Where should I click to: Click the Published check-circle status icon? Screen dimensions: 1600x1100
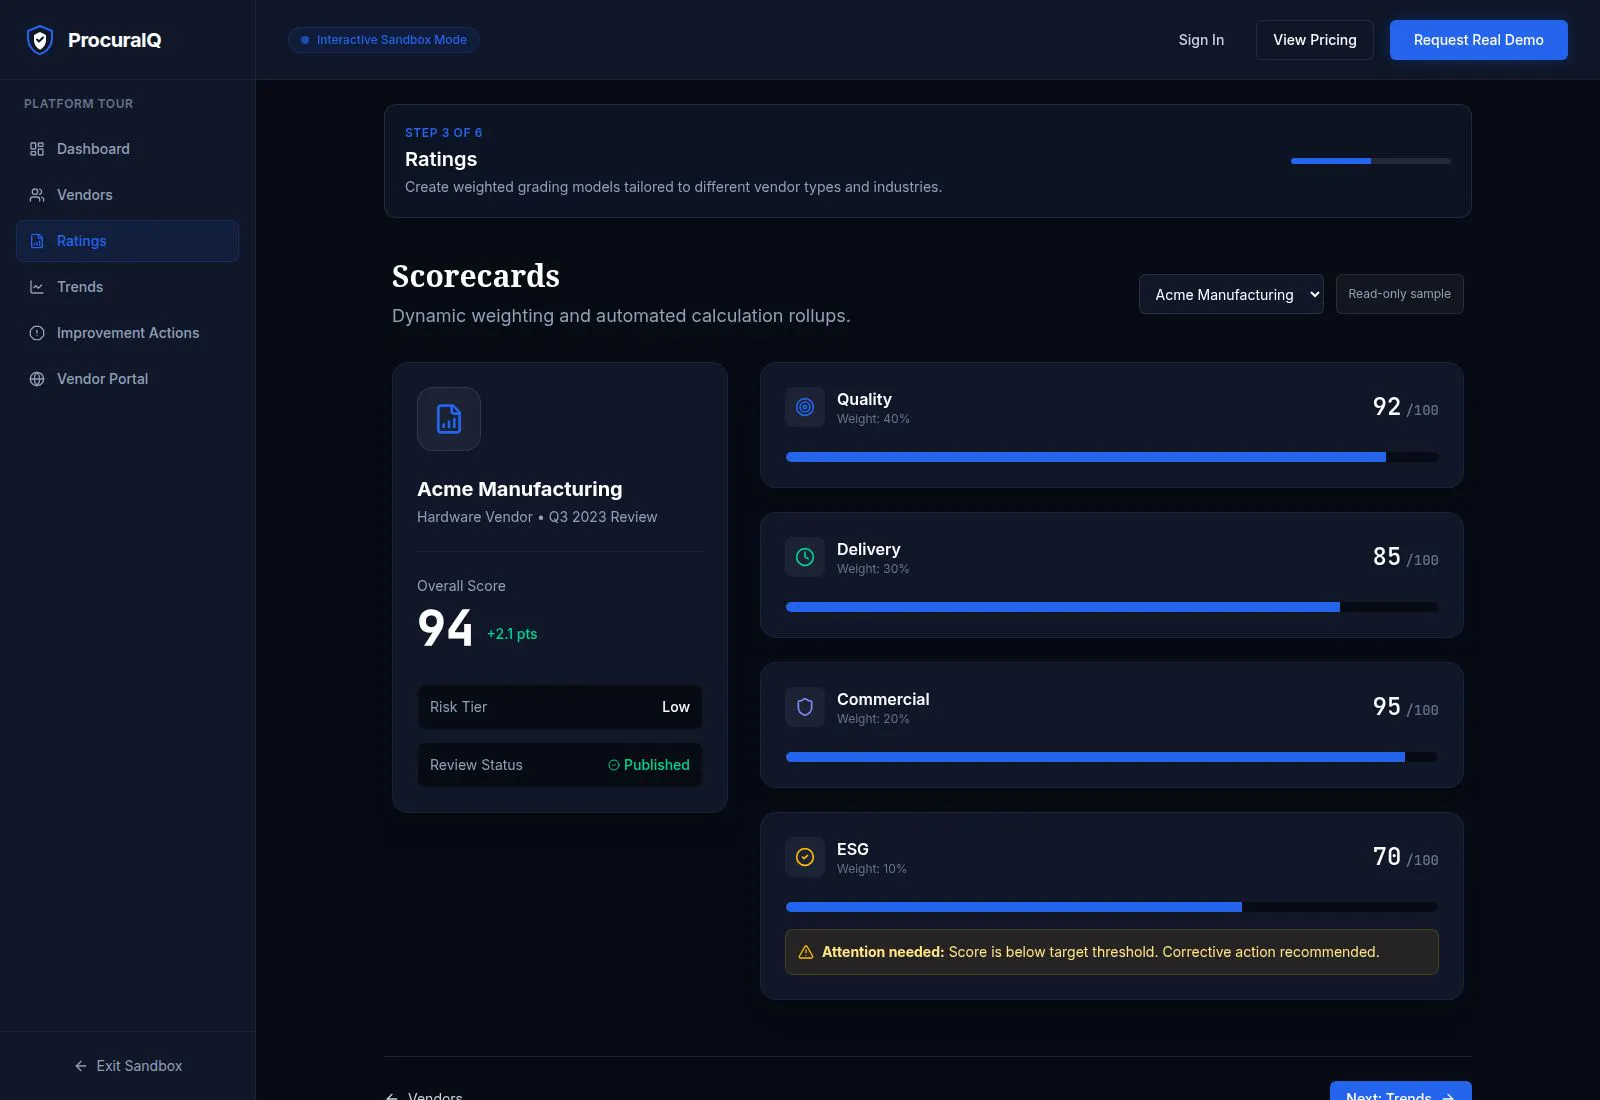click(x=614, y=765)
